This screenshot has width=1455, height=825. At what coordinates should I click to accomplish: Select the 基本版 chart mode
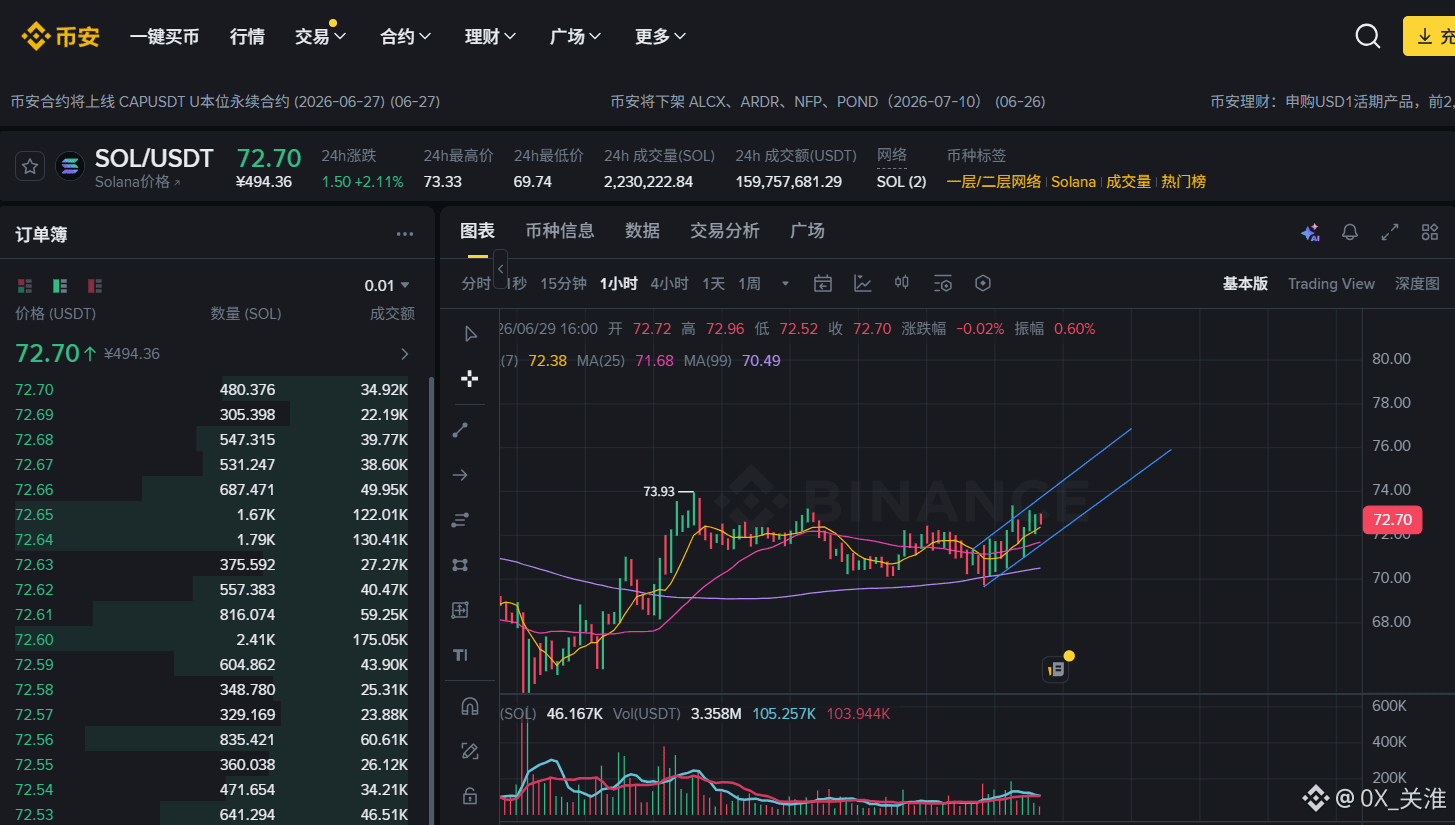[1245, 284]
